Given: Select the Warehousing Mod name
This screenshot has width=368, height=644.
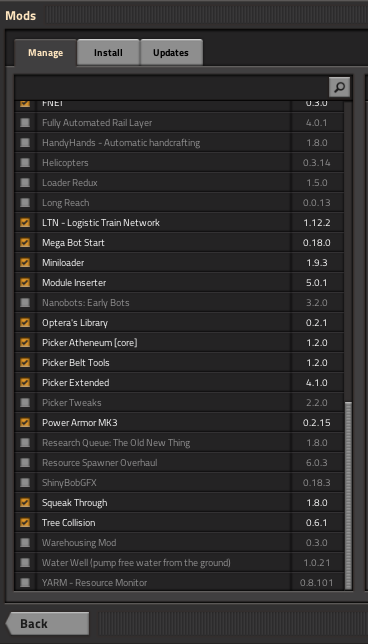Looking at the screenshot, I should click(x=79, y=543).
